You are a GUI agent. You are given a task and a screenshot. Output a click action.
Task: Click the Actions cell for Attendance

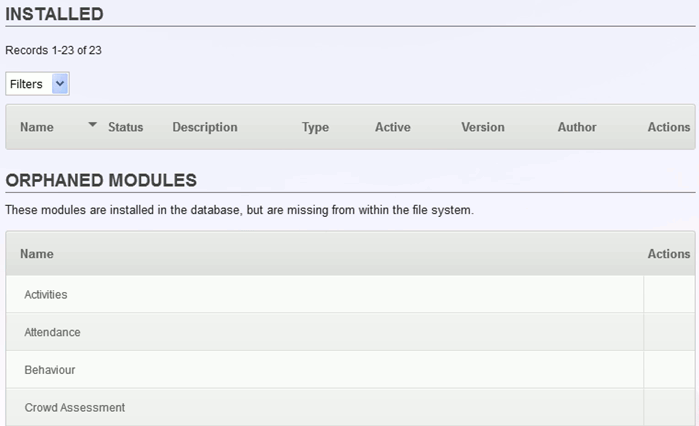[669, 332]
